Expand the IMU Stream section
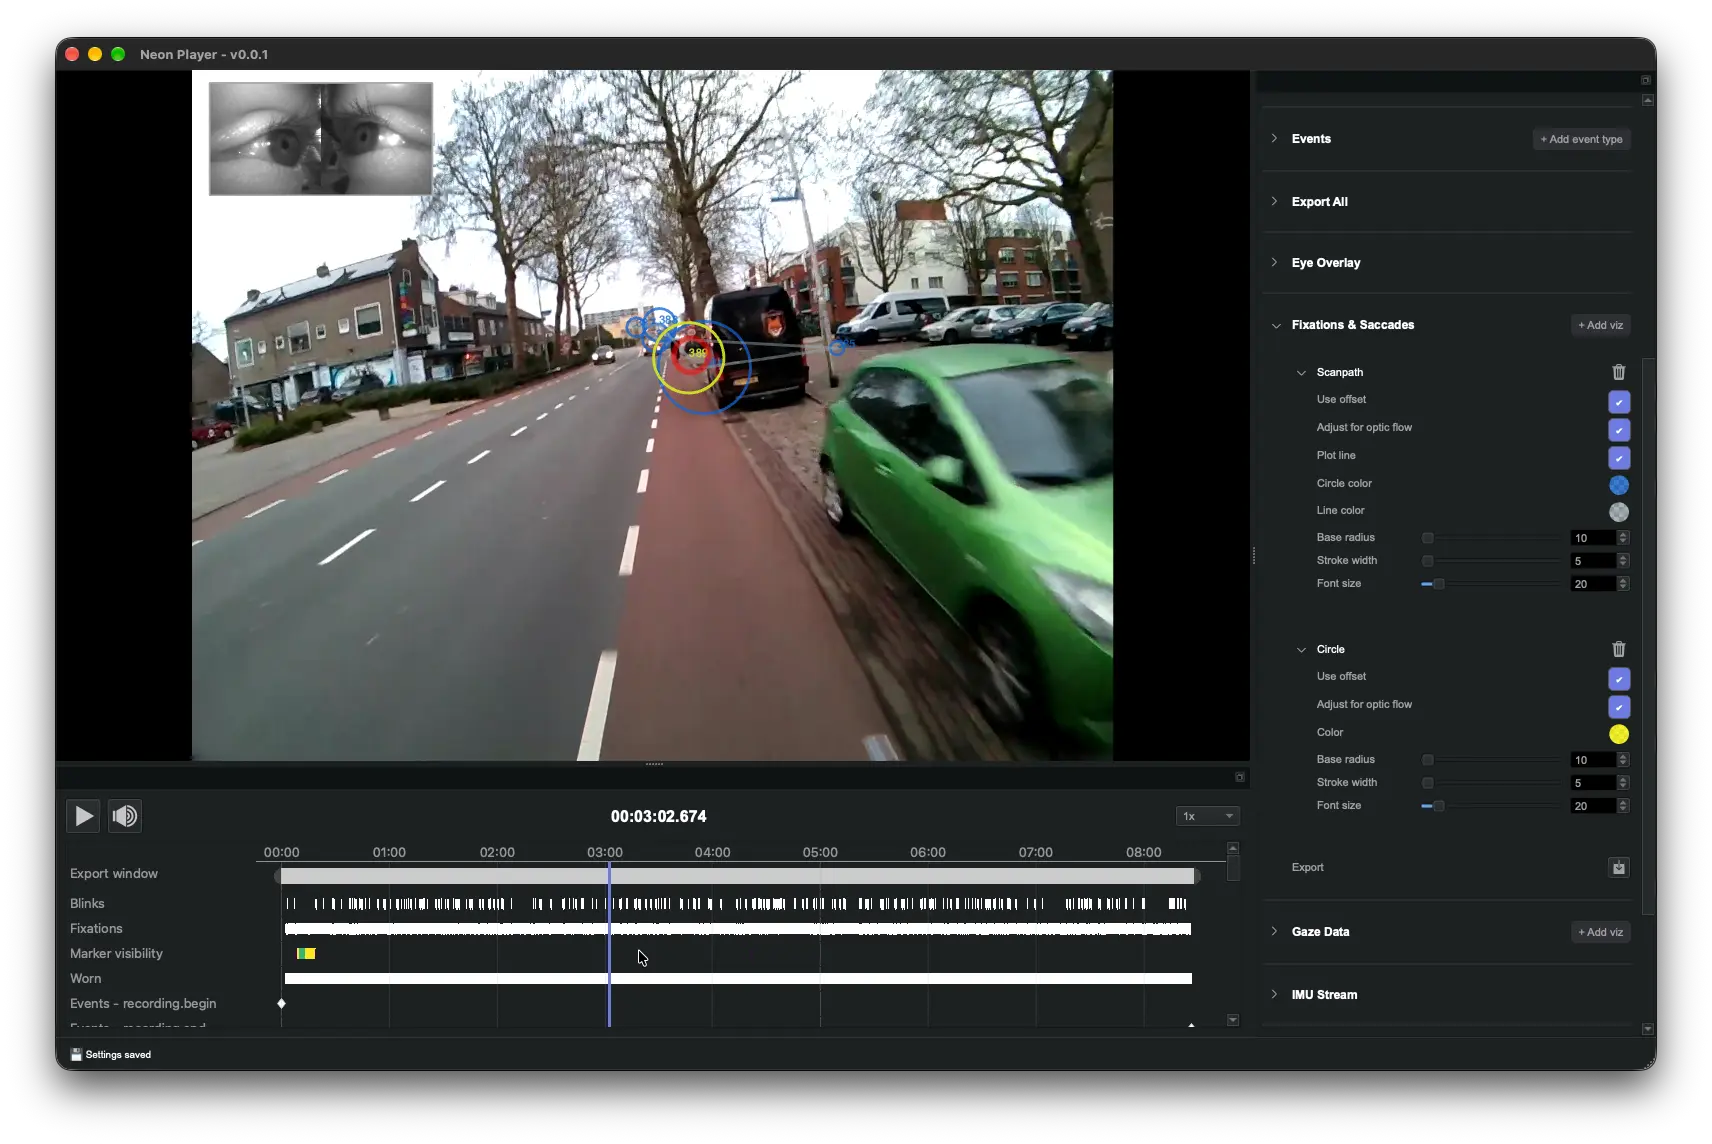 (1274, 995)
